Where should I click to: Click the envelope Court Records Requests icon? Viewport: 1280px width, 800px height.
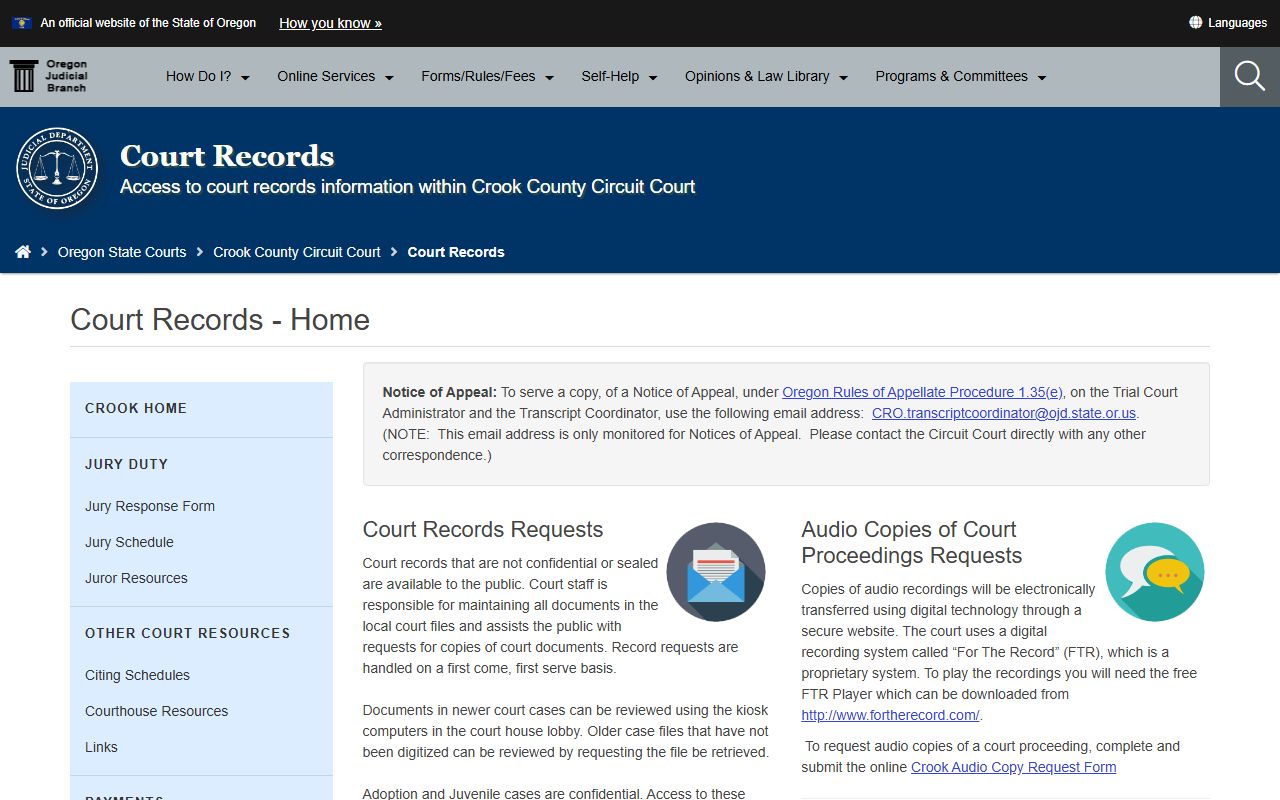click(716, 572)
